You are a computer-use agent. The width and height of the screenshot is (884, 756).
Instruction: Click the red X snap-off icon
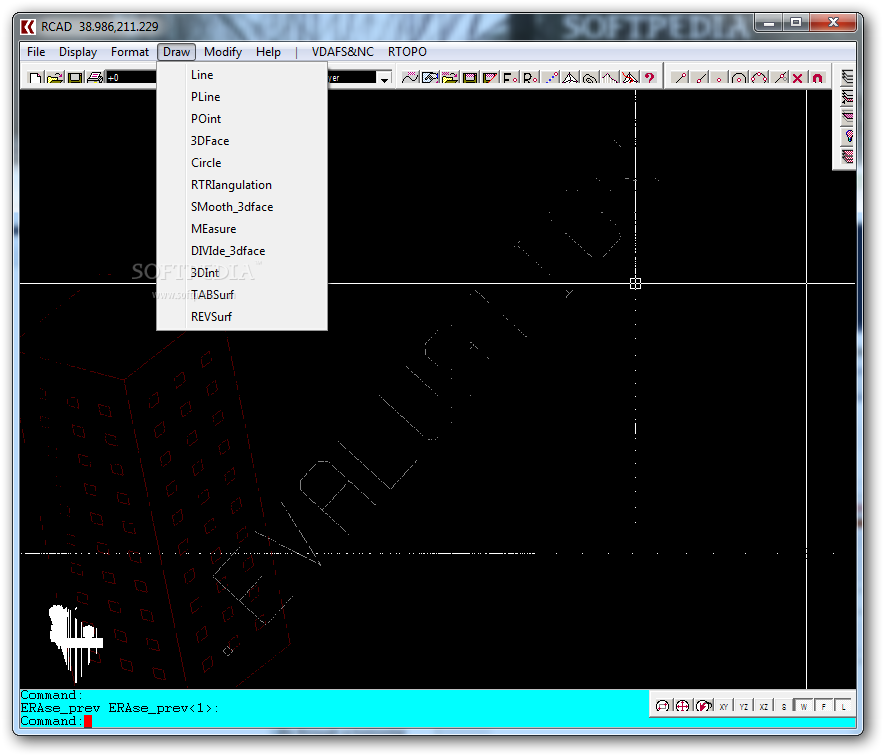[798, 78]
